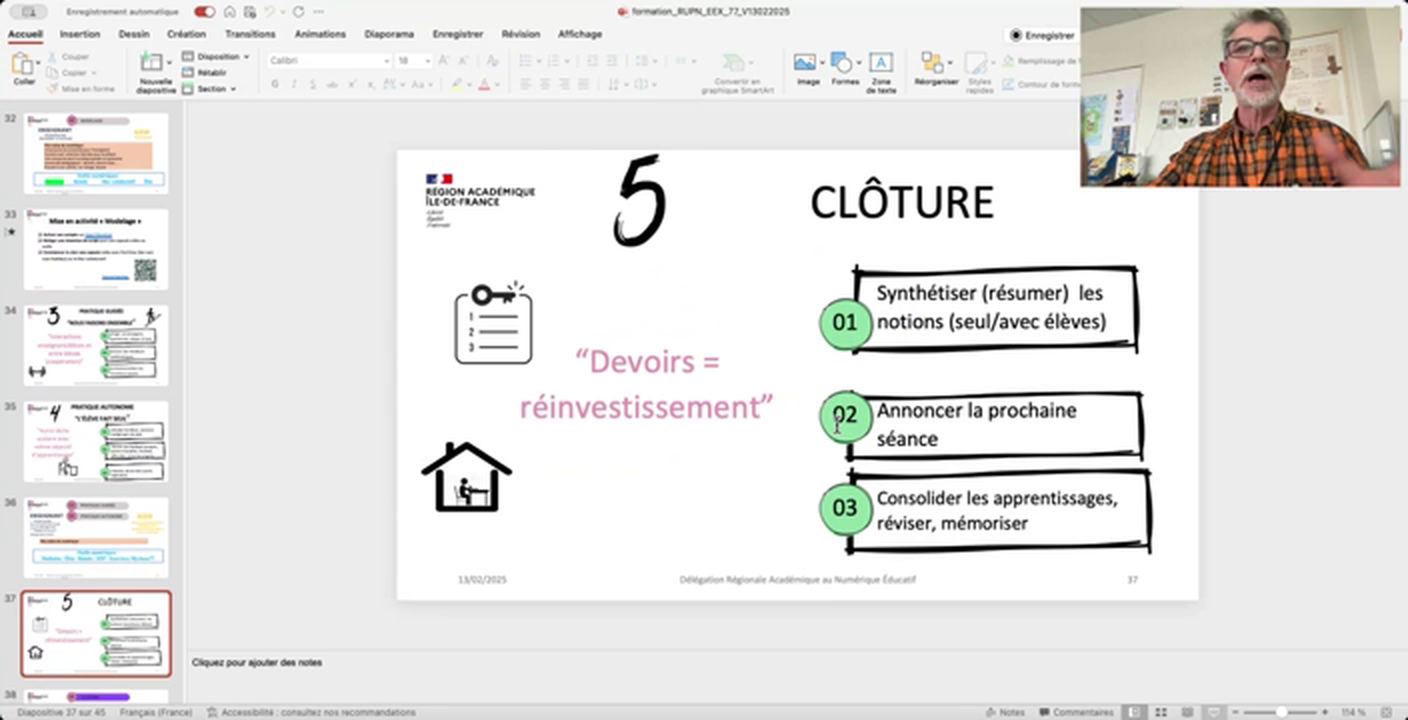Screen dimensions: 1408x720
Task: Switch to the Diaporama tab
Action: (389, 34)
